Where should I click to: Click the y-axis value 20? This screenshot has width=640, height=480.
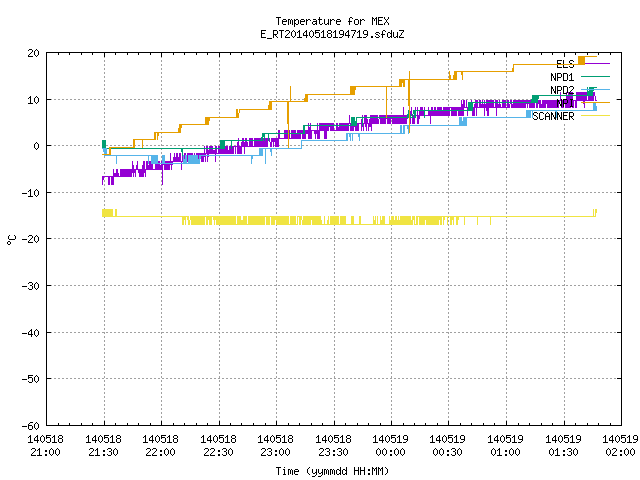click(33, 53)
